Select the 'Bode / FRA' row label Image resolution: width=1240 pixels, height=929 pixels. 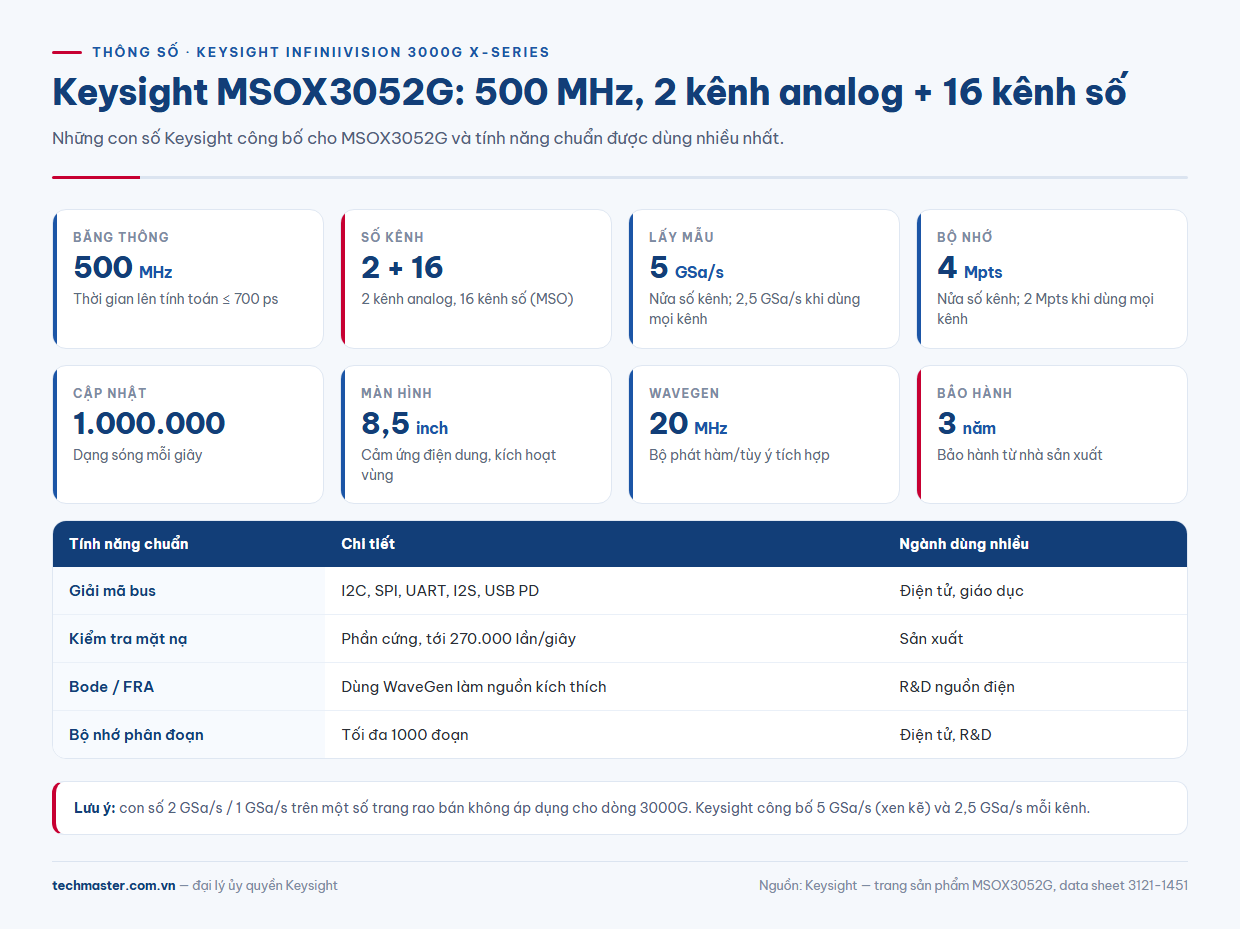pyautogui.click(x=112, y=687)
